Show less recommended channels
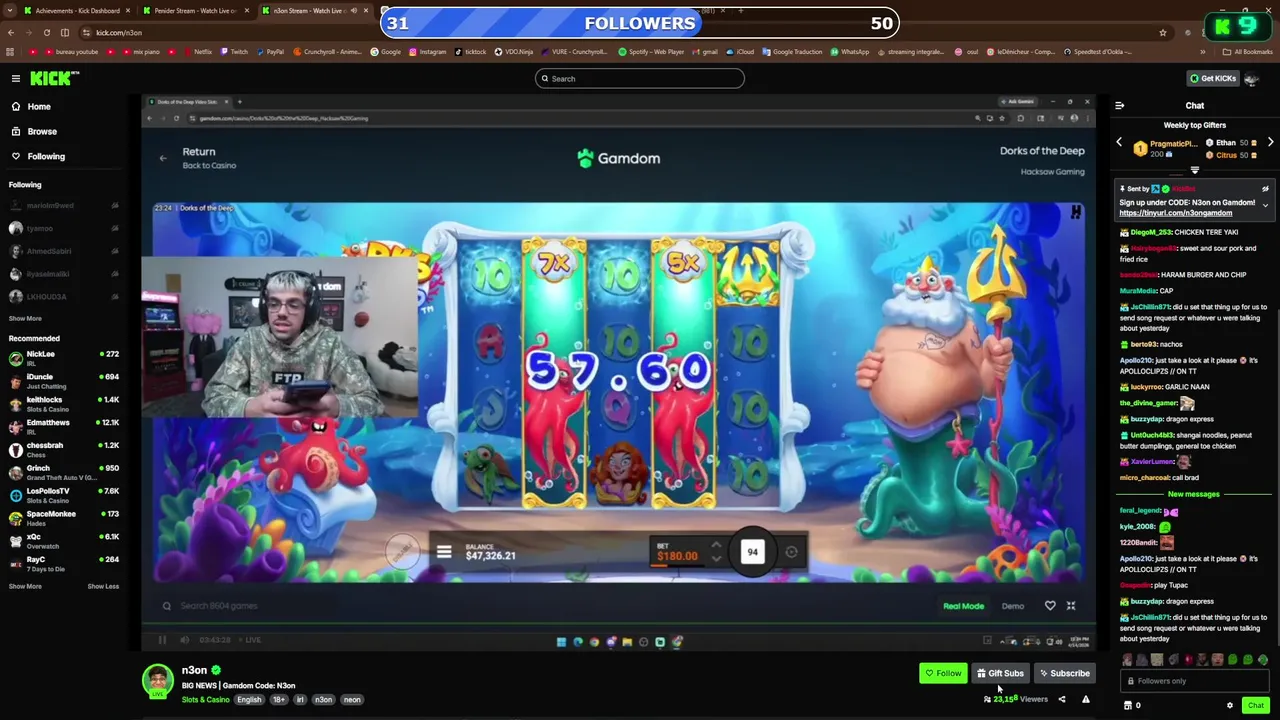 tap(103, 586)
